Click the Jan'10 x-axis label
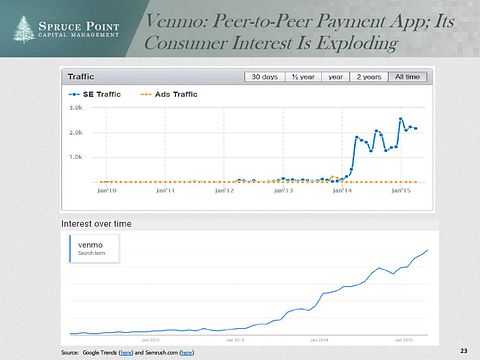Viewport: 480px width, 360px height. (107, 190)
